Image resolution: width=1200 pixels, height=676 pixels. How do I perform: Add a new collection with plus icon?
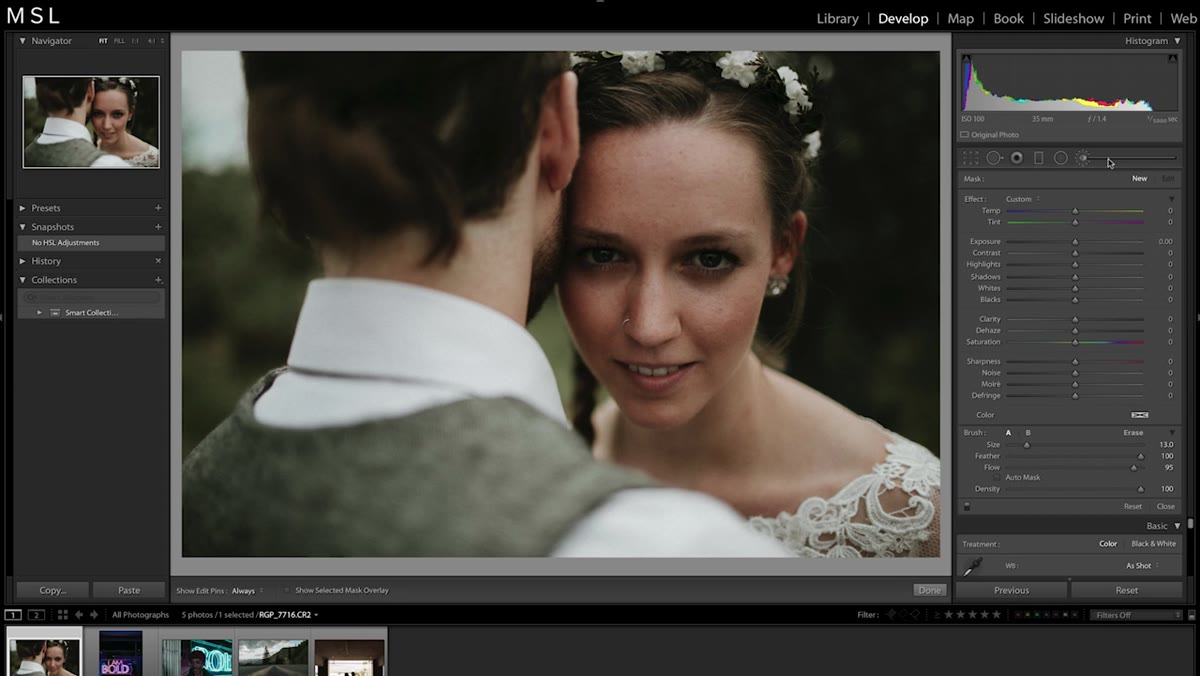tap(158, 280)
